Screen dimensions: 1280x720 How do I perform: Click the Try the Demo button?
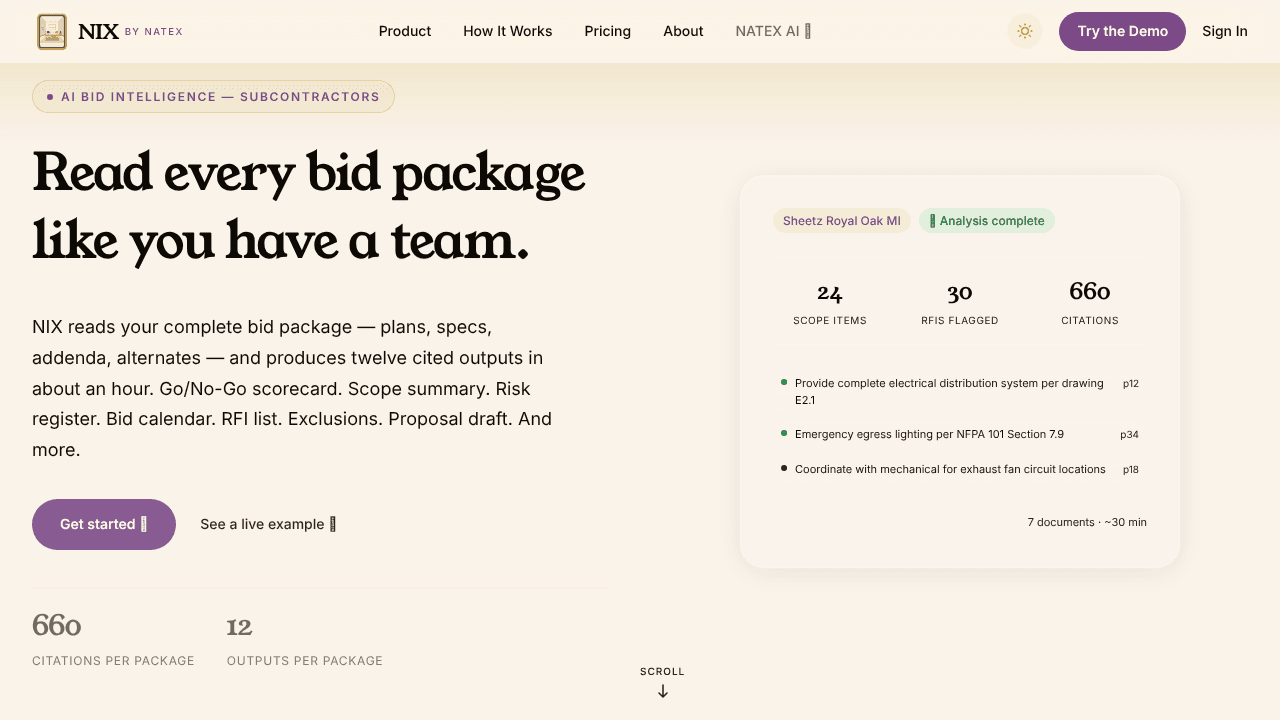click(1122, 31)
